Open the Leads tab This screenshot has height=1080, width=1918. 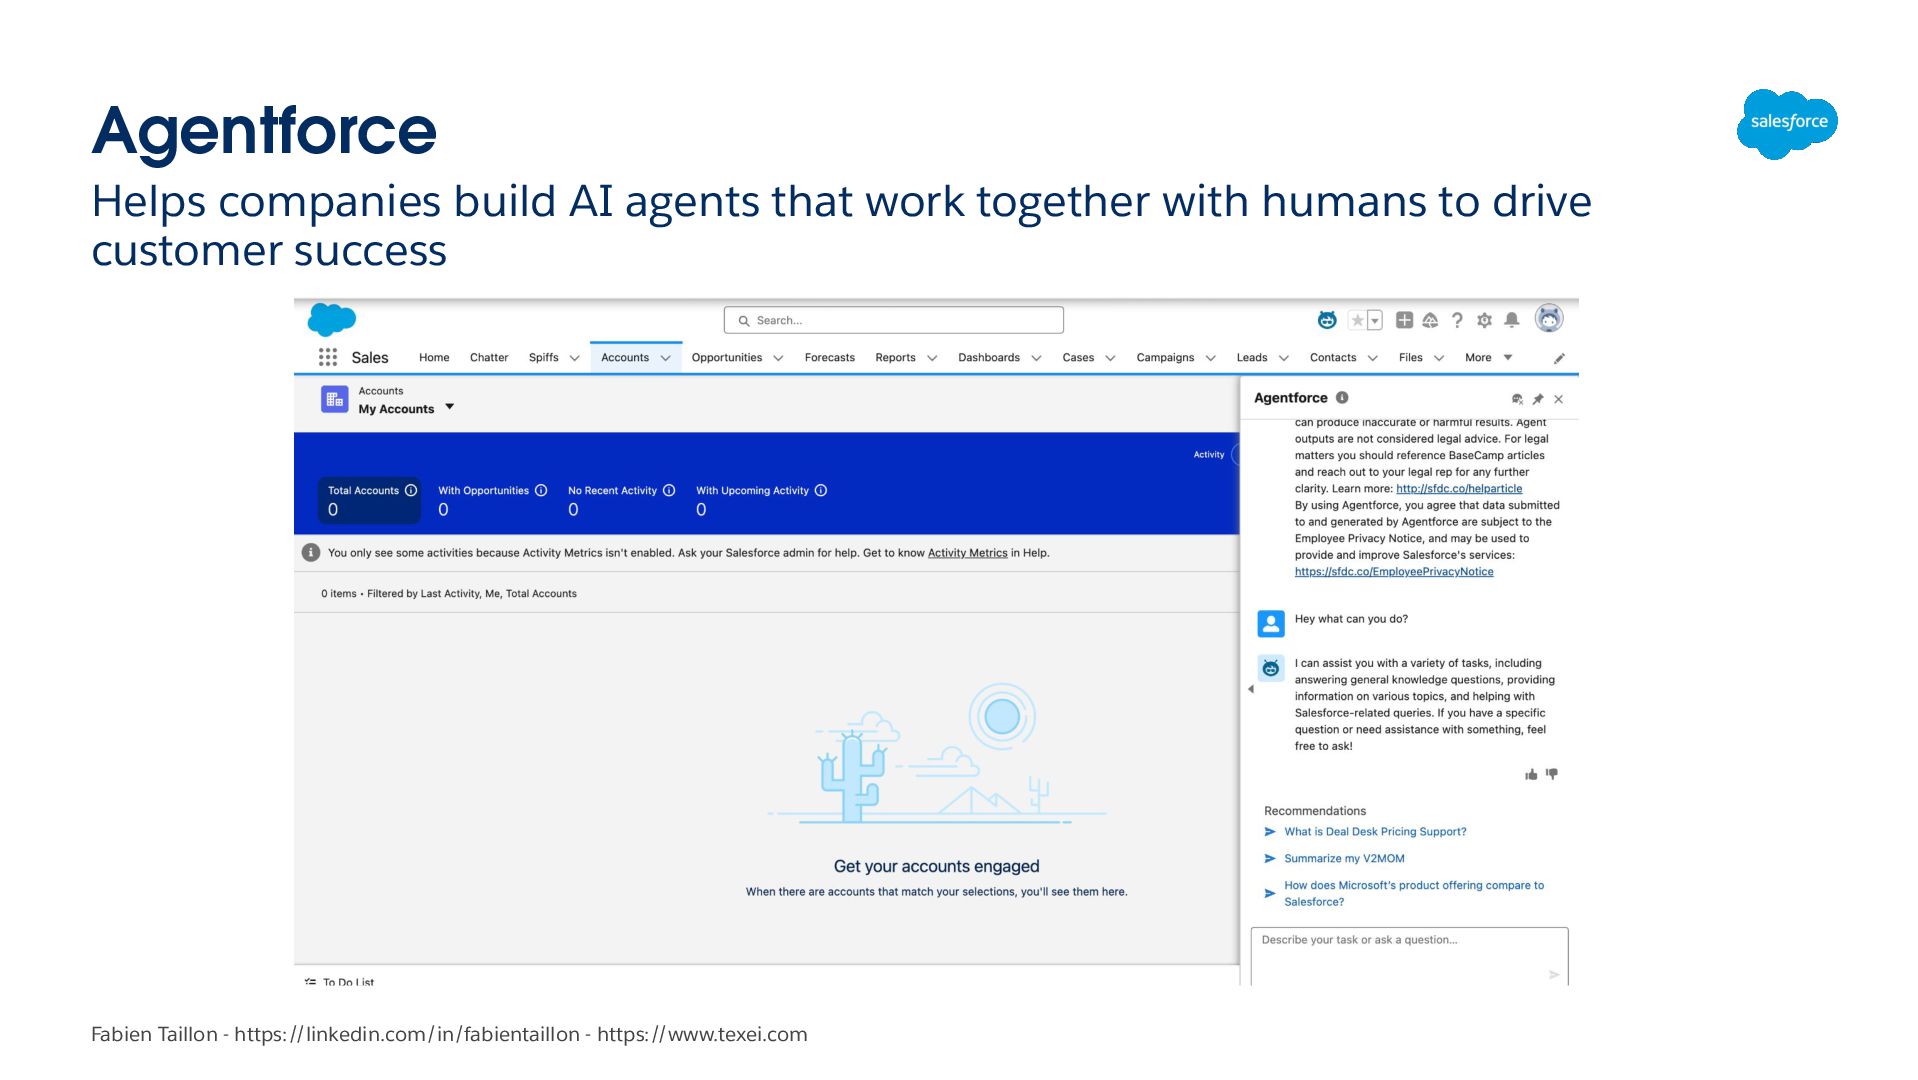tap(1252, 358)
